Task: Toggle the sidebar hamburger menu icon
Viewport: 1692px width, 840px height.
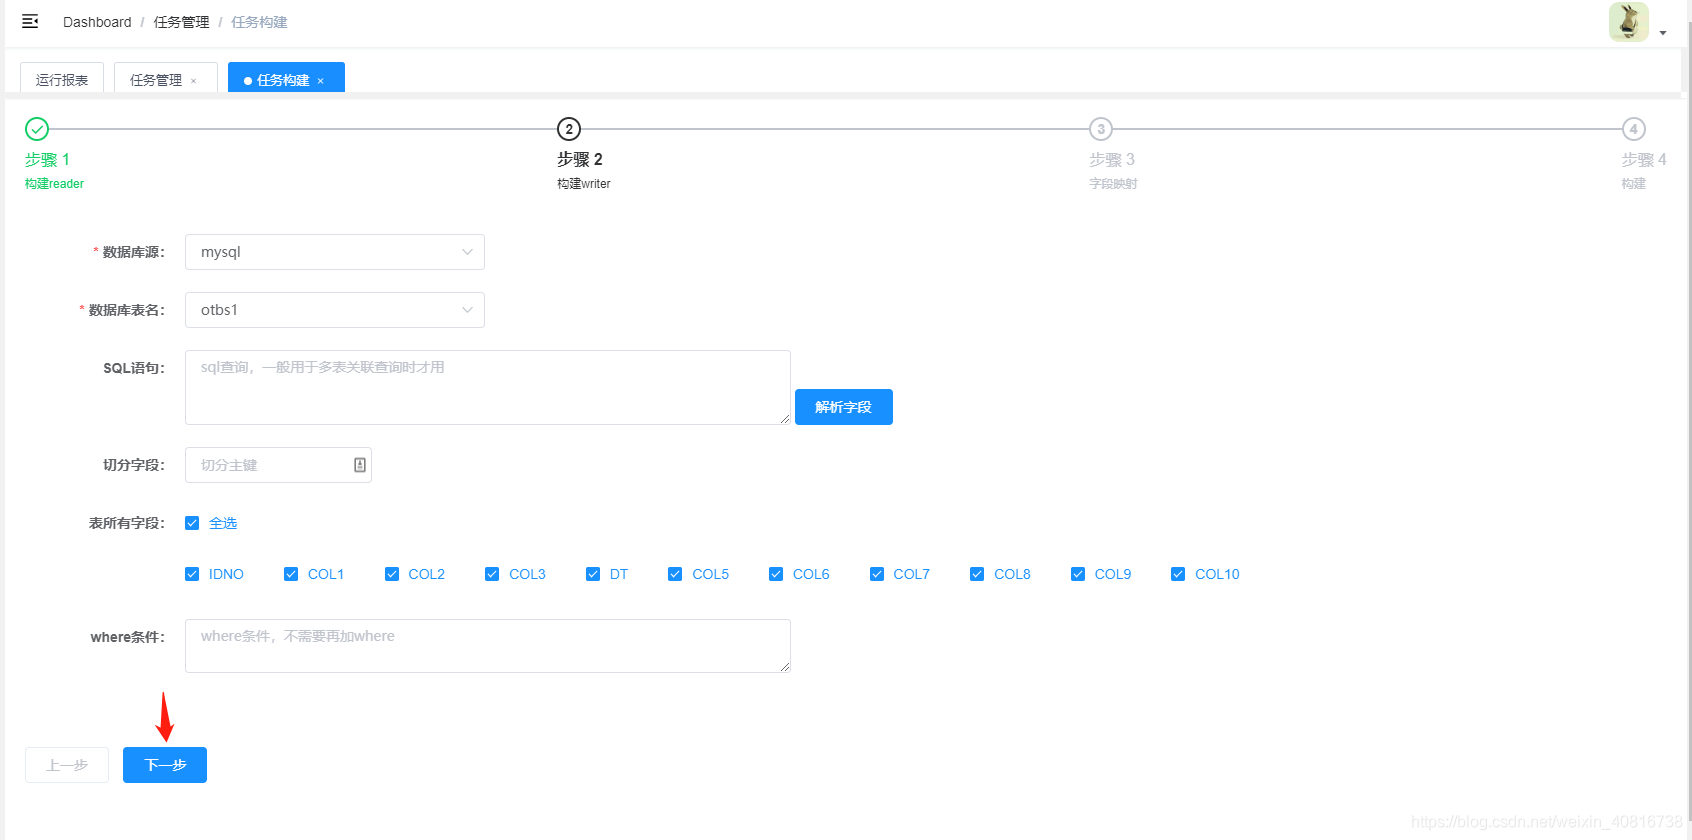Action: click(x=30, y=21)
